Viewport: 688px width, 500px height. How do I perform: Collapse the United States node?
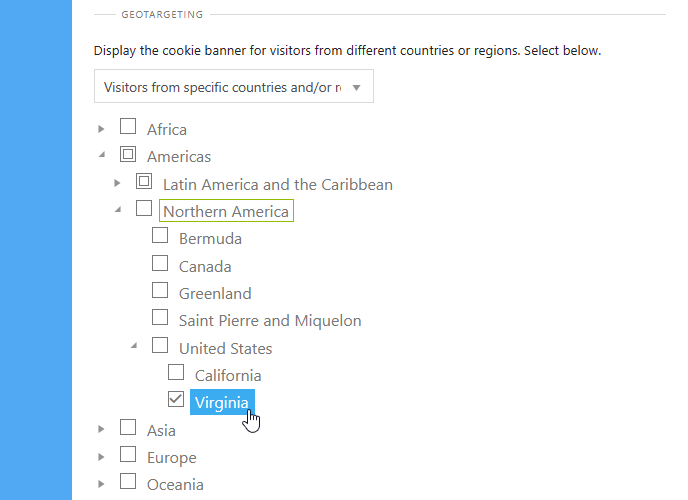pyautogui.click(x=134, y=346)
